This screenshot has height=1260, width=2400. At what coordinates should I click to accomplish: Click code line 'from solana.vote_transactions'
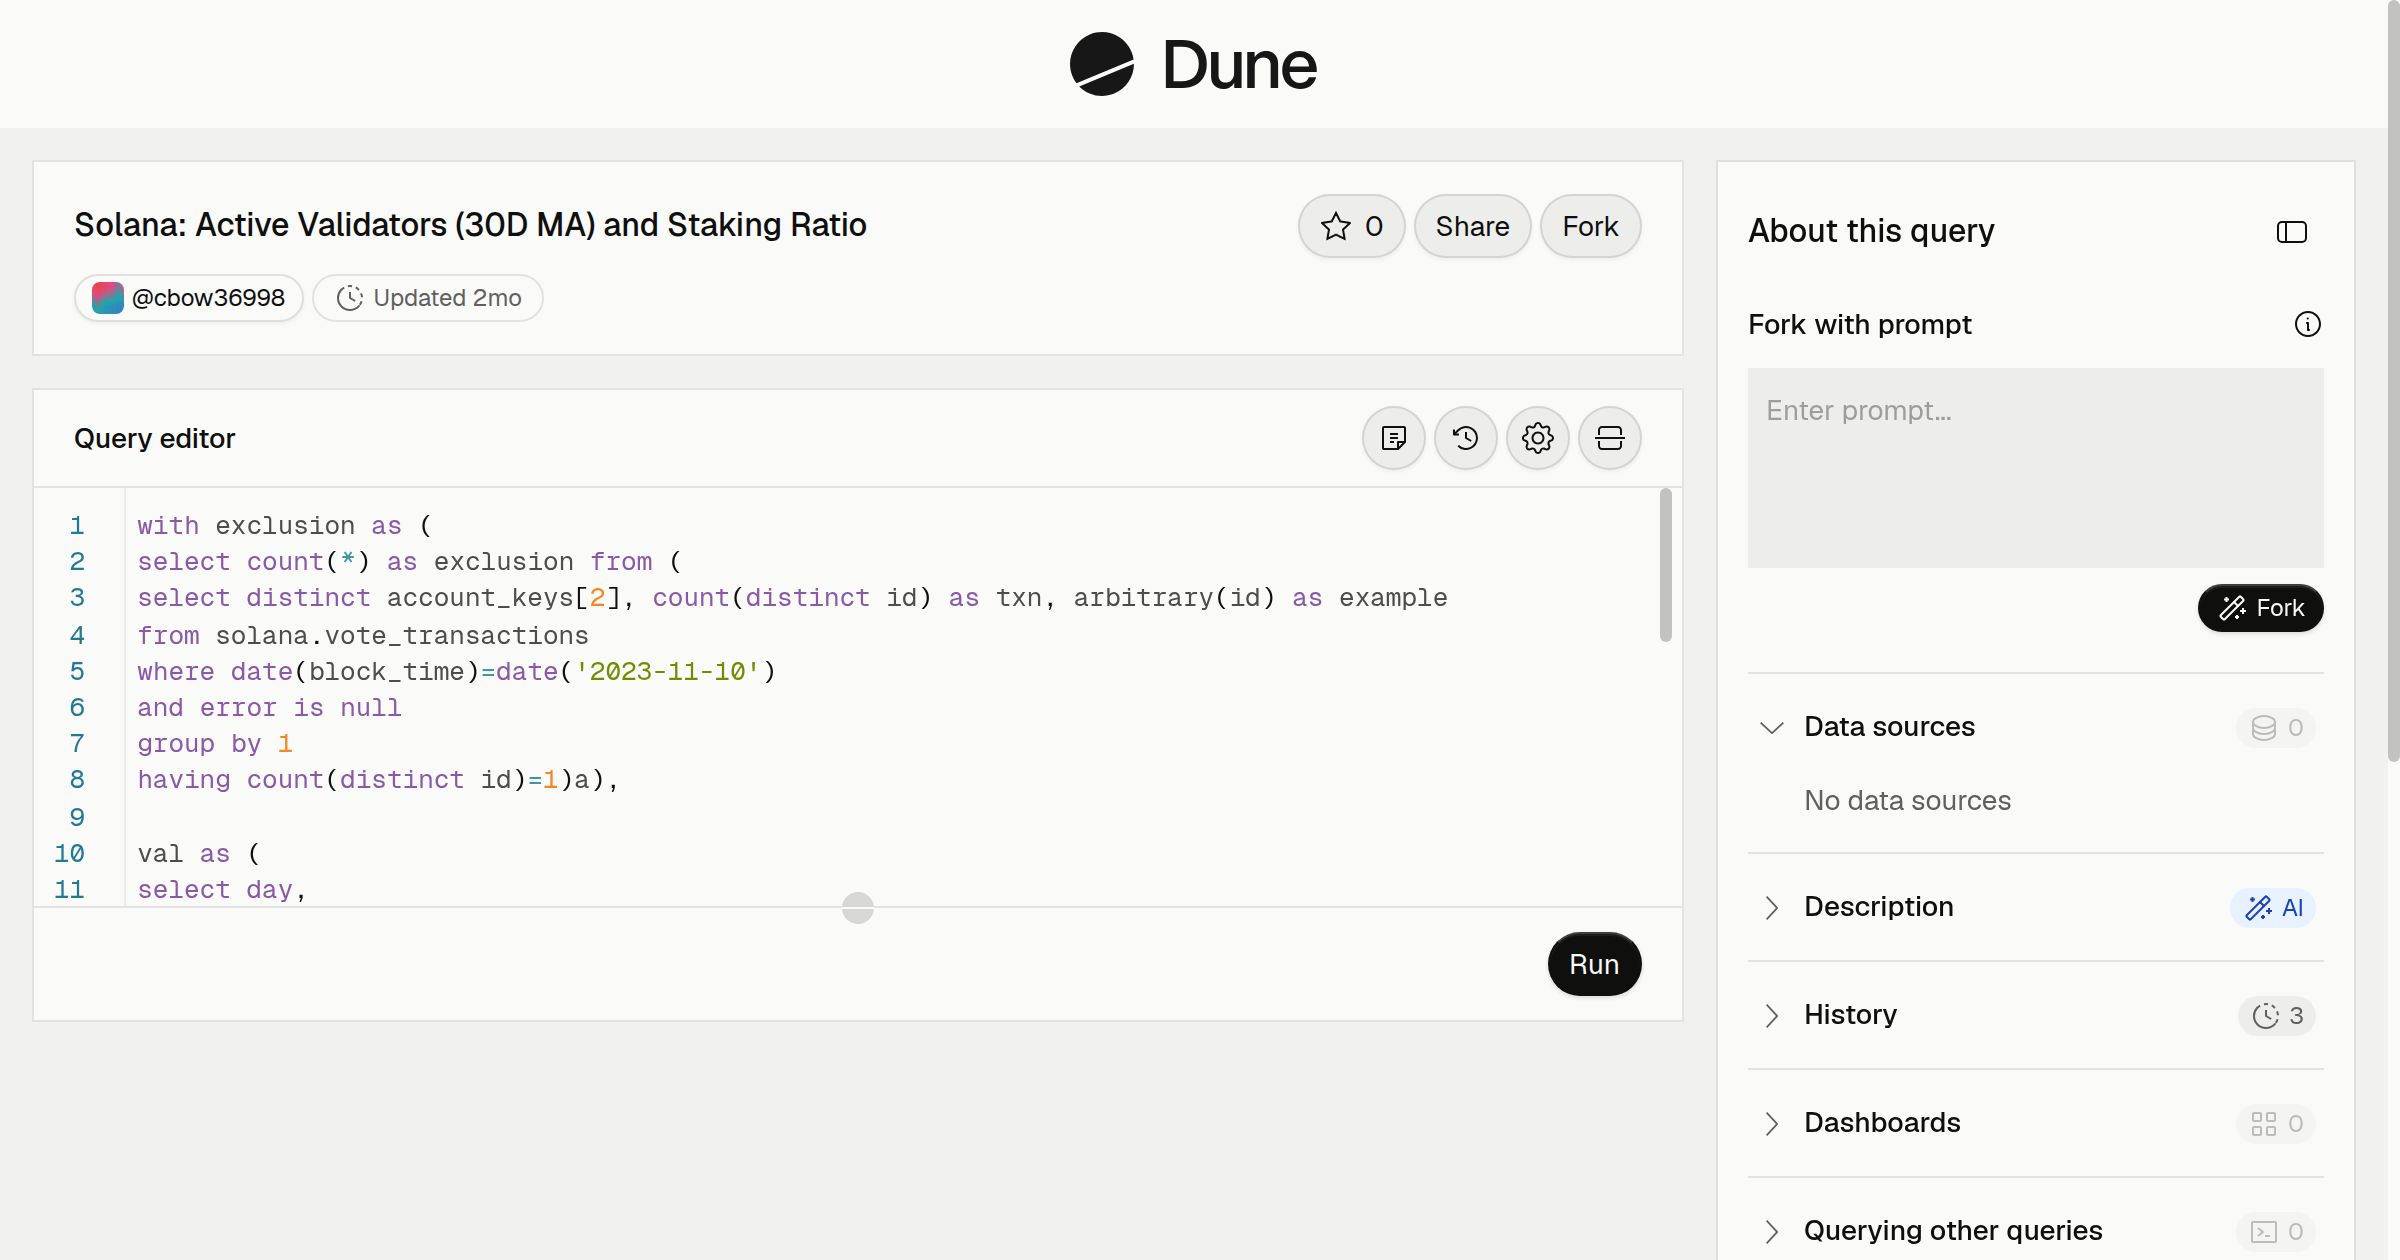[x=363, y=635]
